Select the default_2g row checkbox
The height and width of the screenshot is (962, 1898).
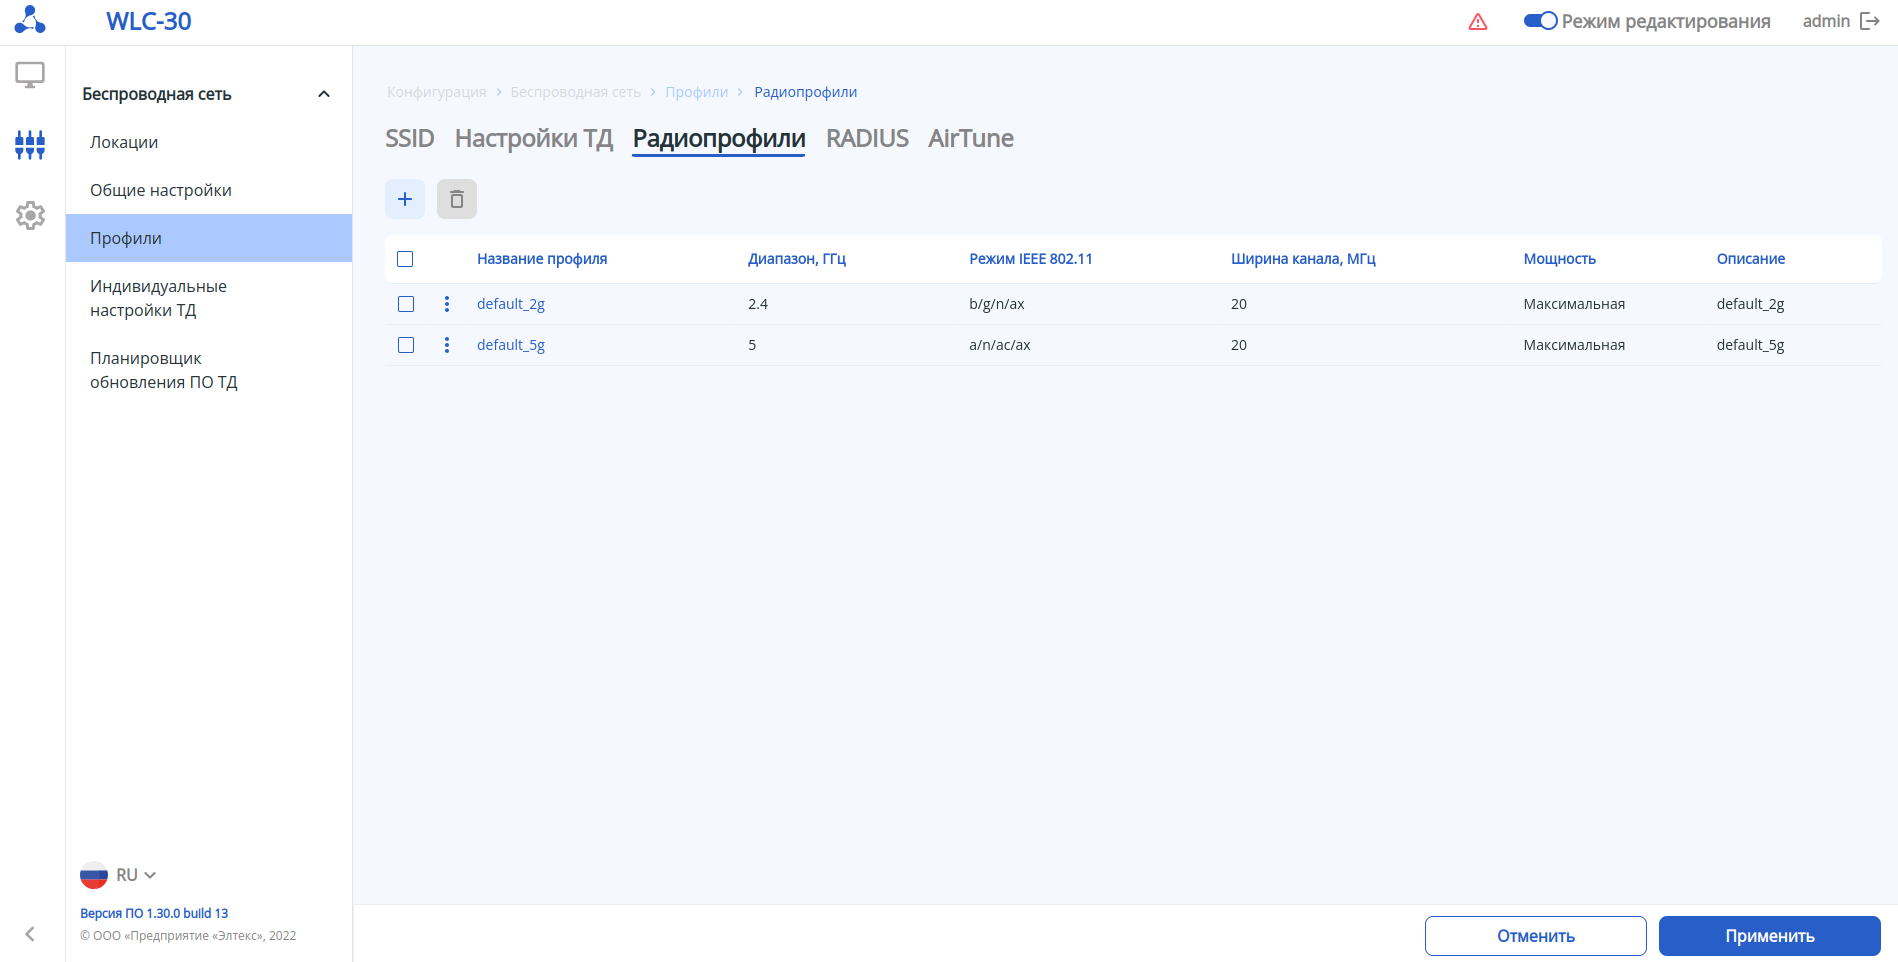pos(406,304)
